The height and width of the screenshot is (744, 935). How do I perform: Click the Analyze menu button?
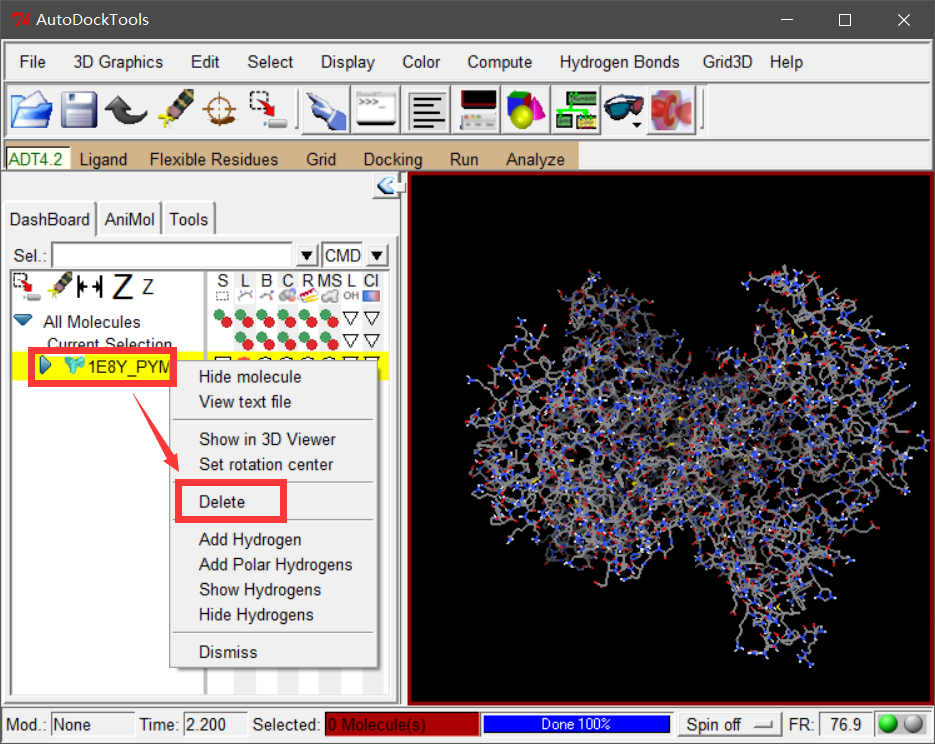pyautogui.click(x=535, y=159)
